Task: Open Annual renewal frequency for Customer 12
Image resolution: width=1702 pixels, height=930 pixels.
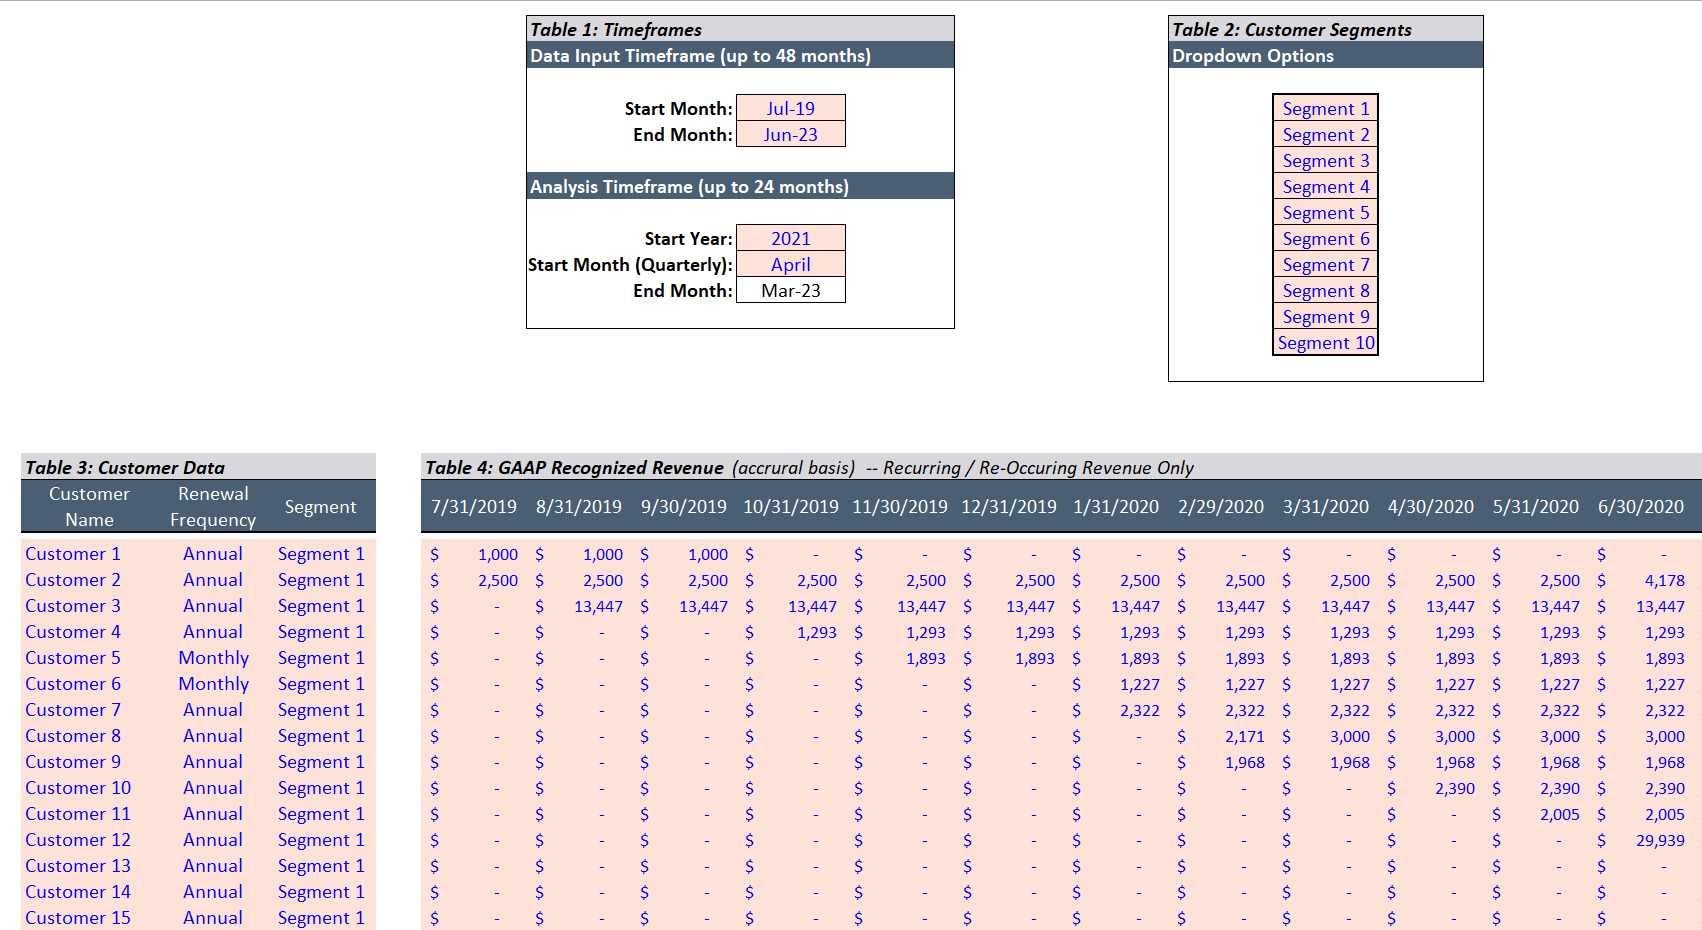Action: 213,839
